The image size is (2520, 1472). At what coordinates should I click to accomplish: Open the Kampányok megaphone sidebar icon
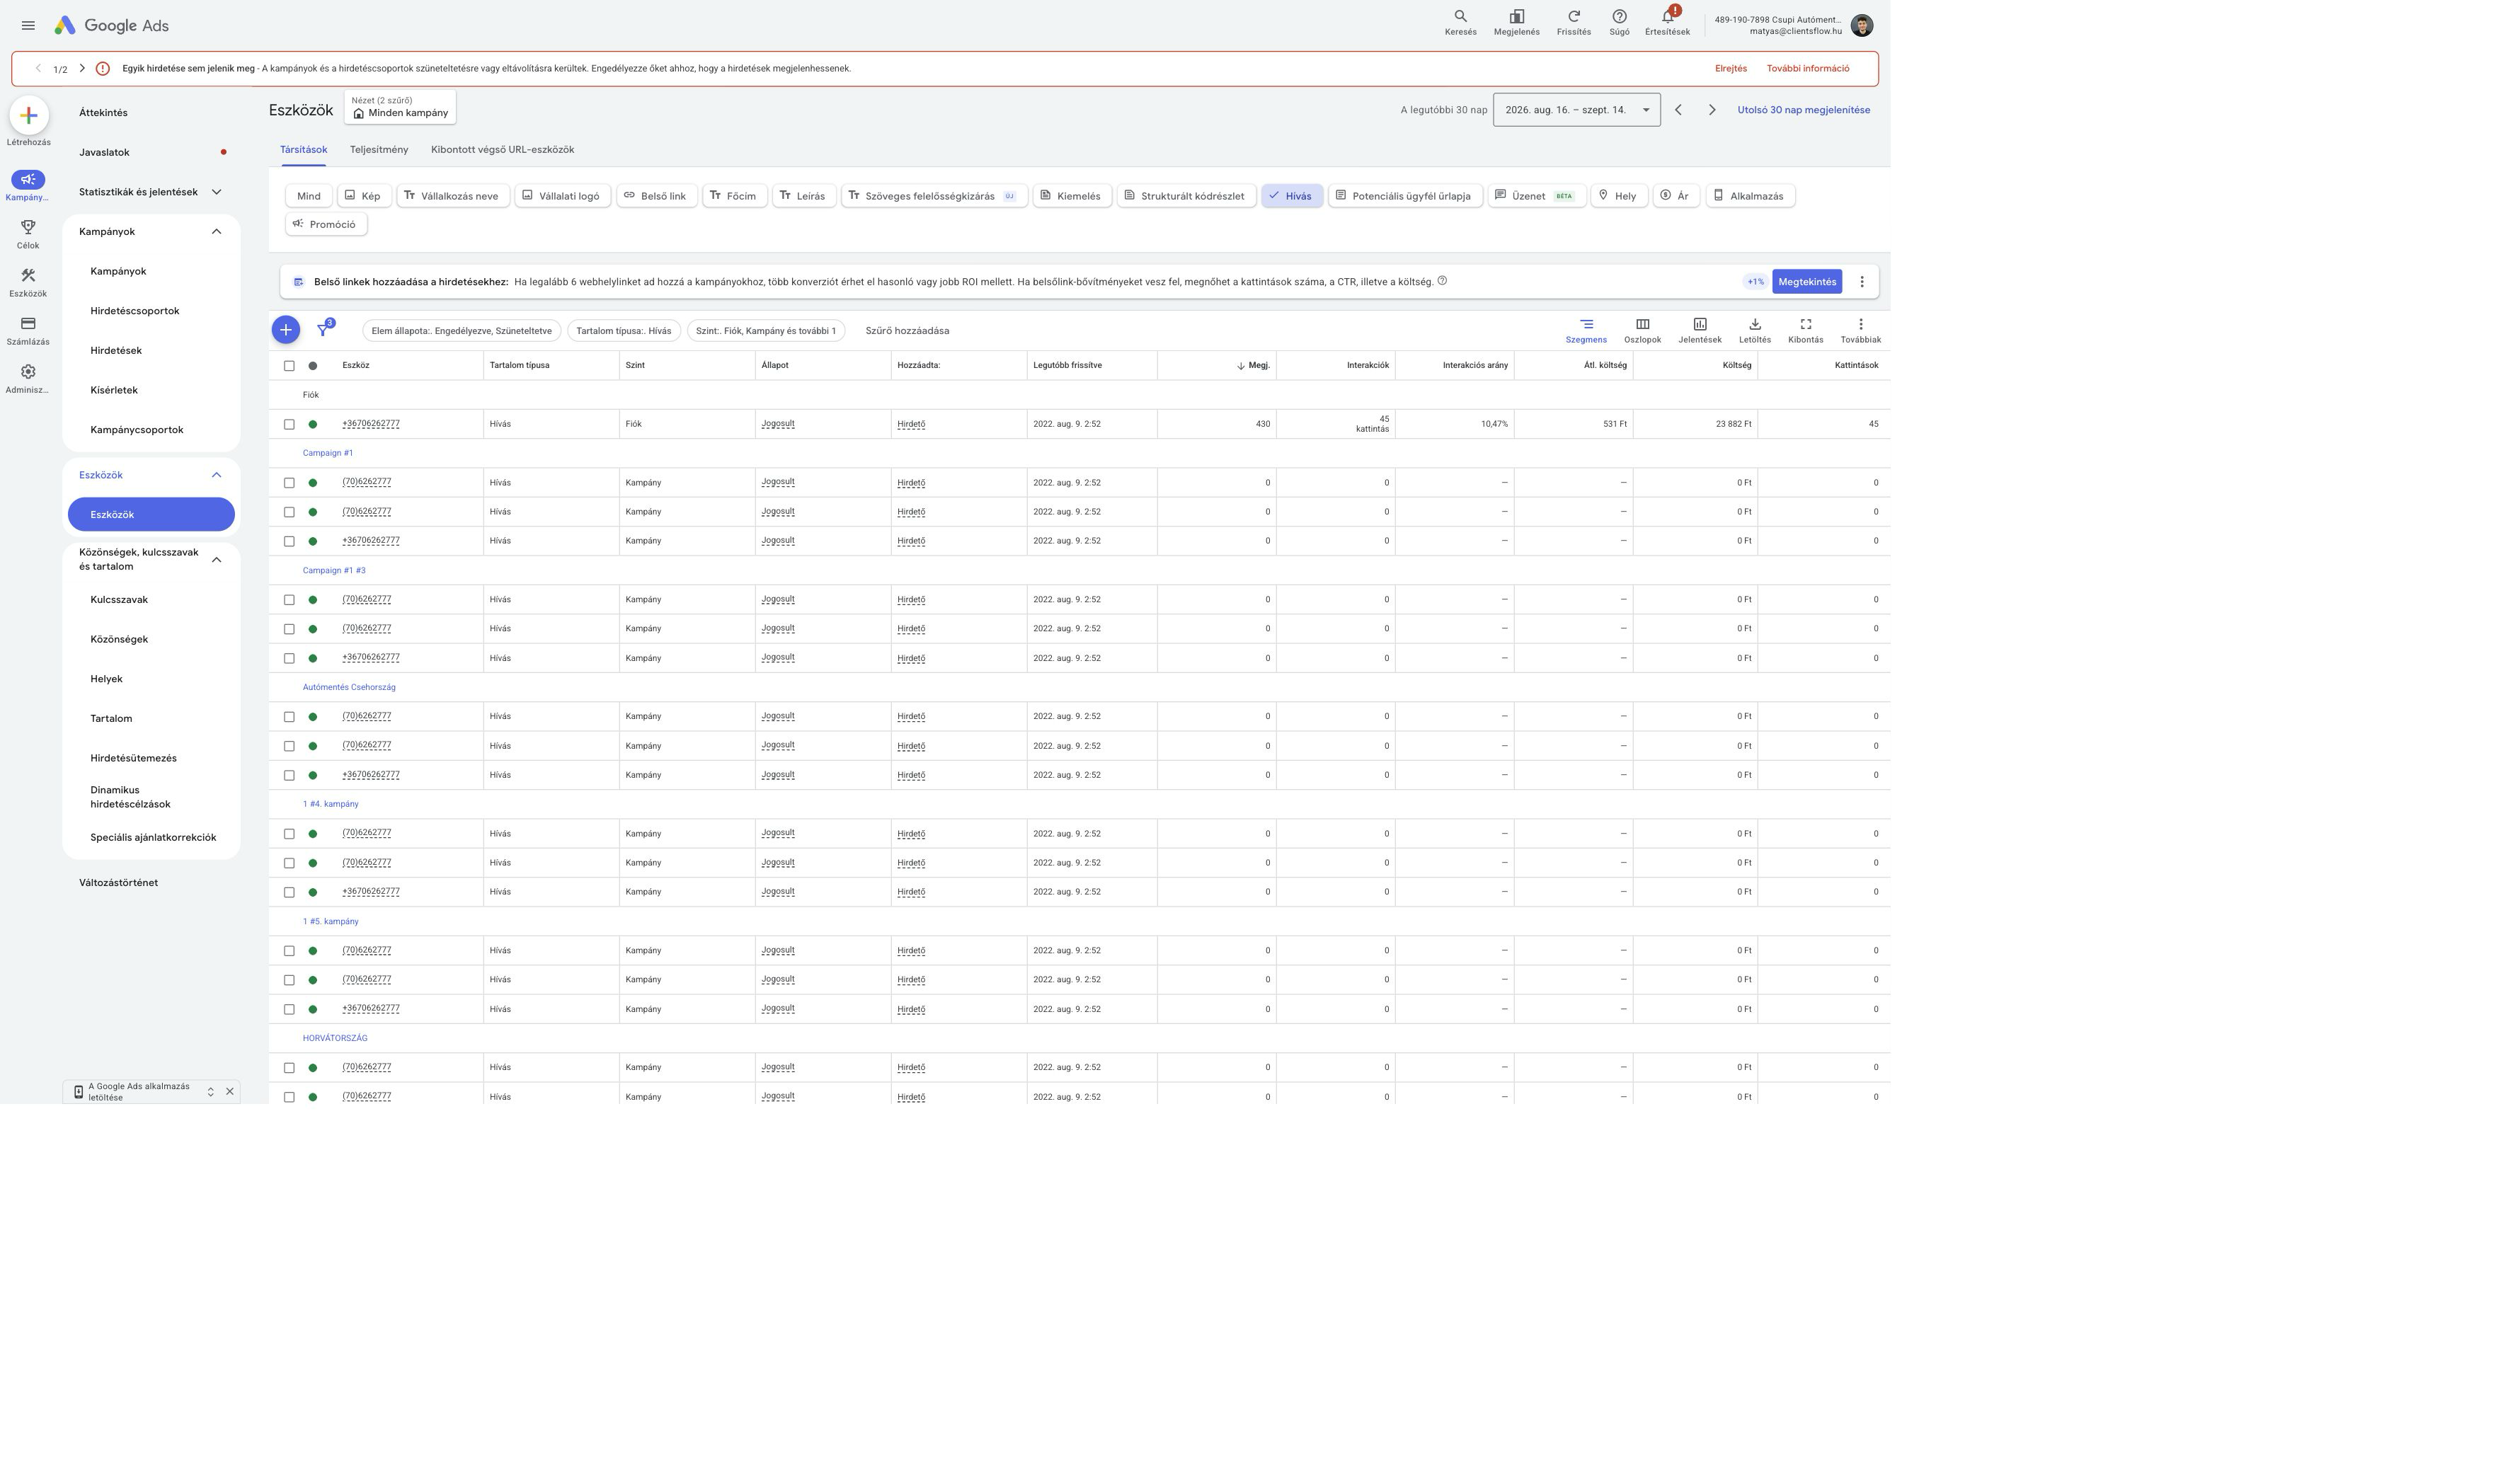[x=28, y=180]
